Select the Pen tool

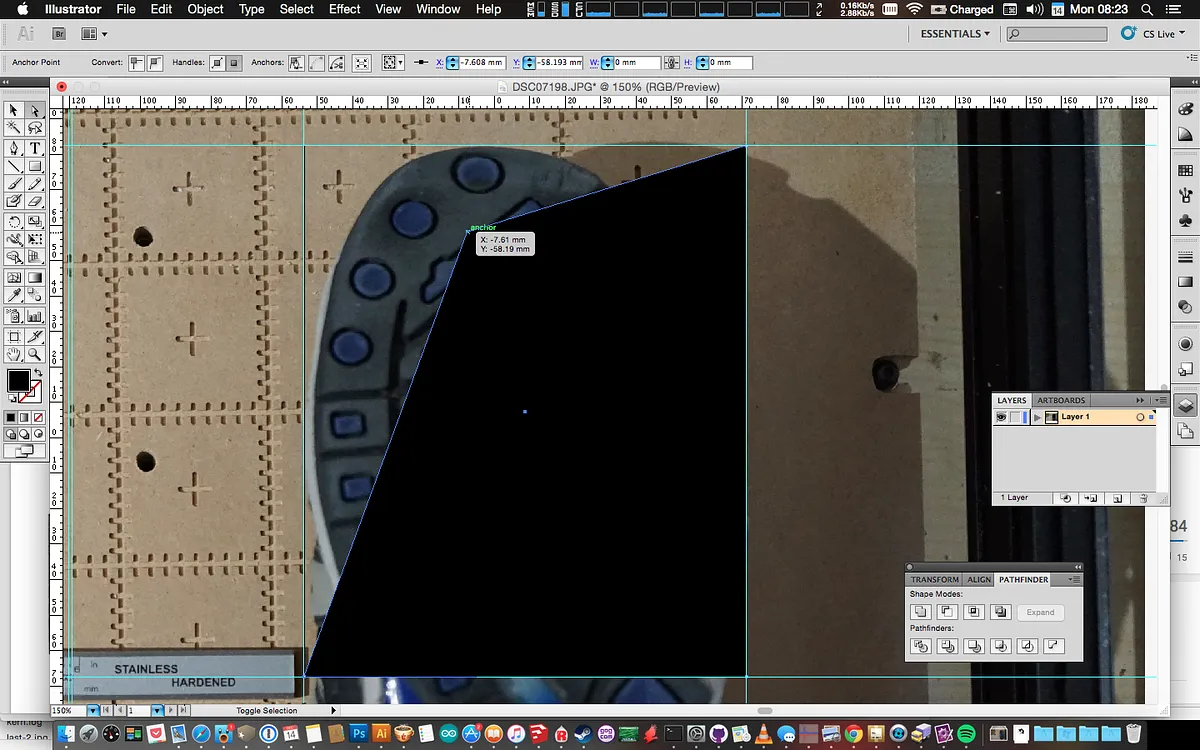pos(14,148)
